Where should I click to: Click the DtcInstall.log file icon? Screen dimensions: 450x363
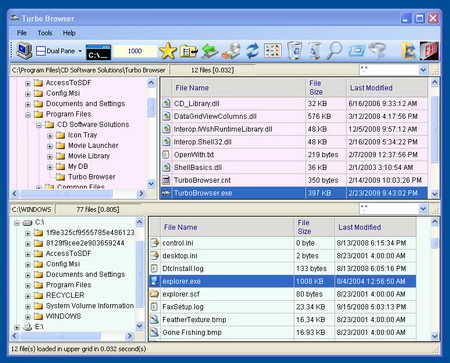[154, 269]
